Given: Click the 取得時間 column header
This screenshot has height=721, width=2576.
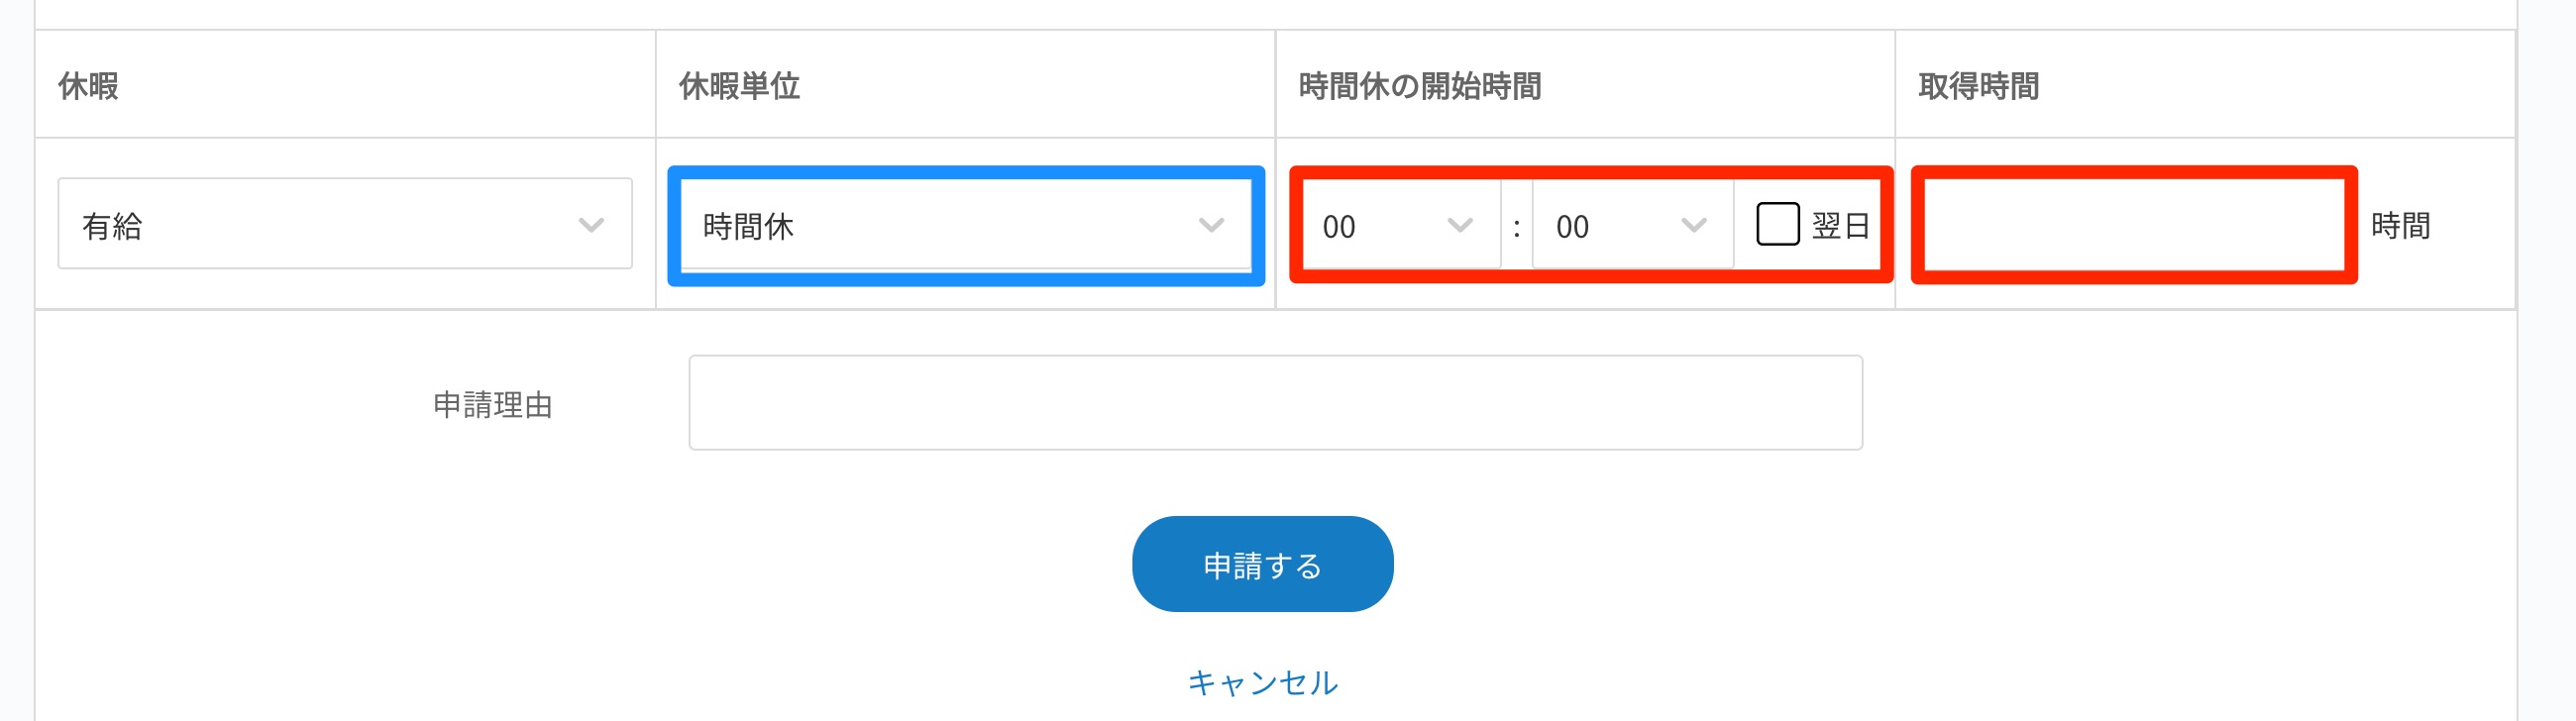Looking at the screenshot, I should pos(1978,86).
